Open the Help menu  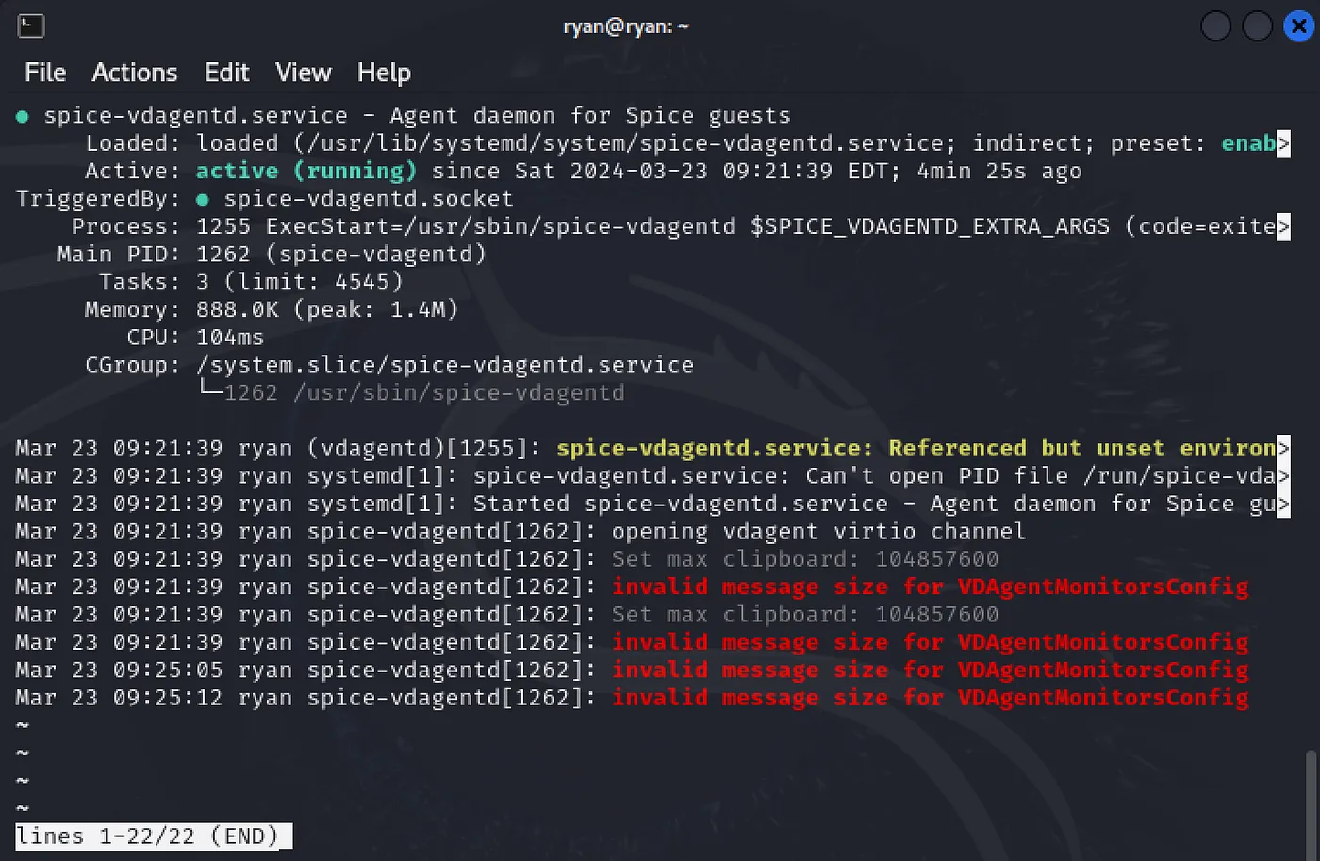(x=384, y=72)
